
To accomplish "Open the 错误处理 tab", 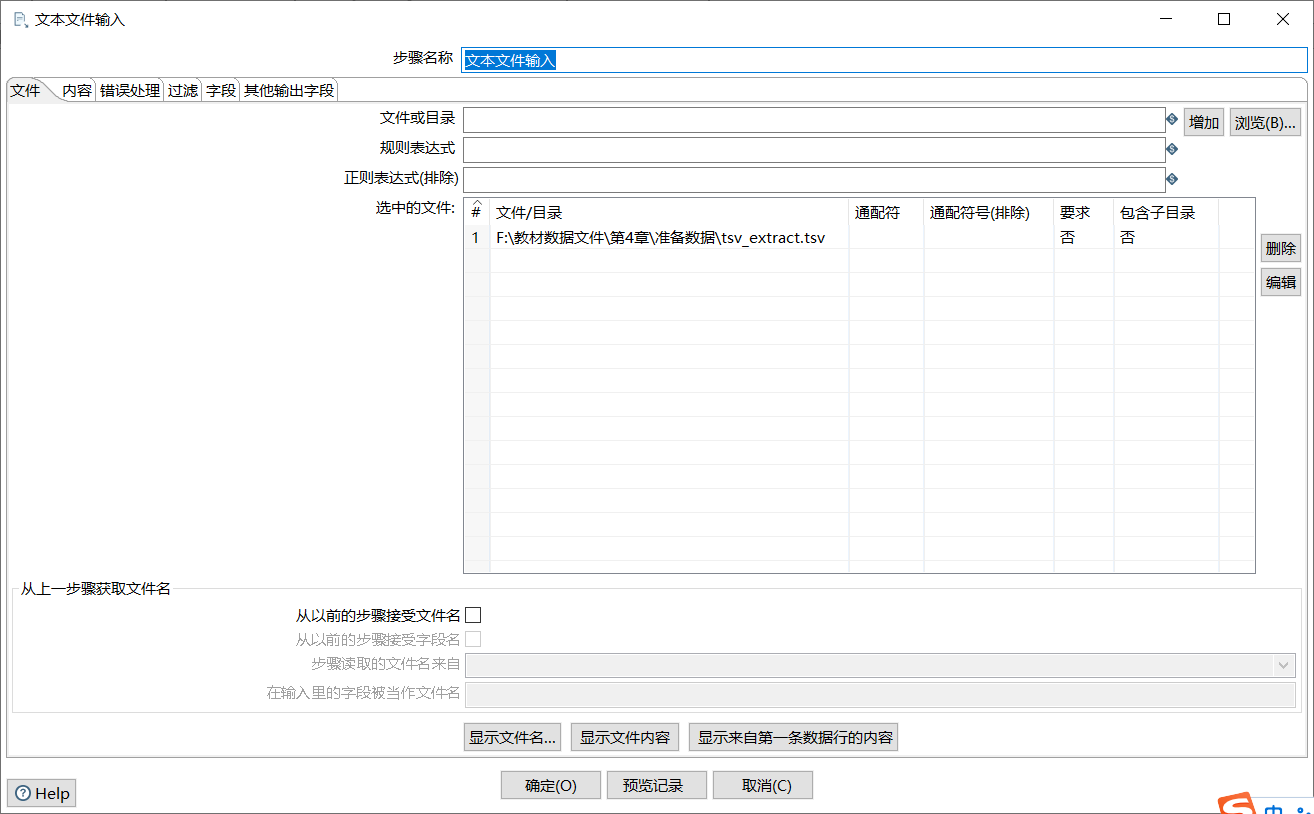I will [x=130, y=90].
